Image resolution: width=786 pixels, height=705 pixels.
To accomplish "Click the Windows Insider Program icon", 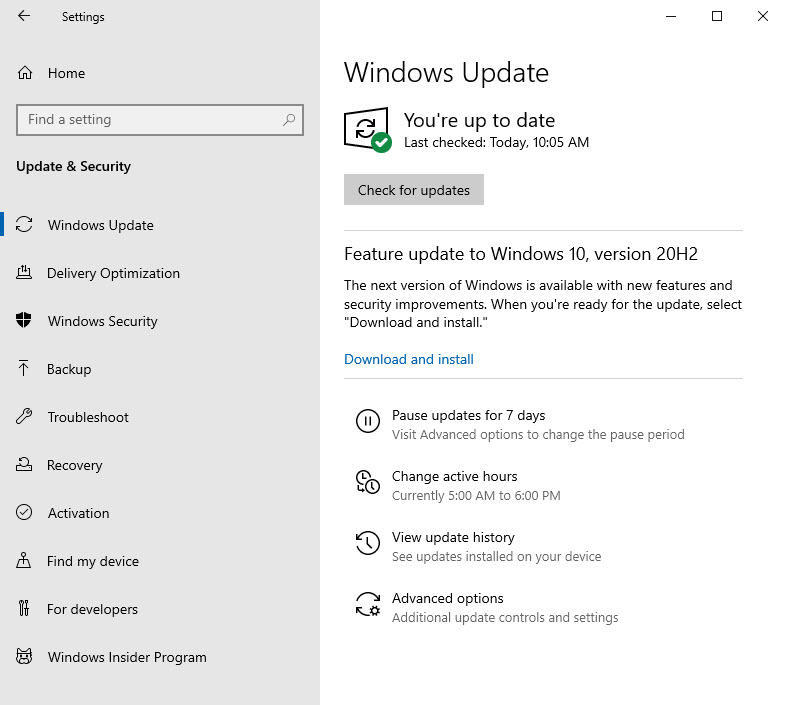I will coord(25,657).
